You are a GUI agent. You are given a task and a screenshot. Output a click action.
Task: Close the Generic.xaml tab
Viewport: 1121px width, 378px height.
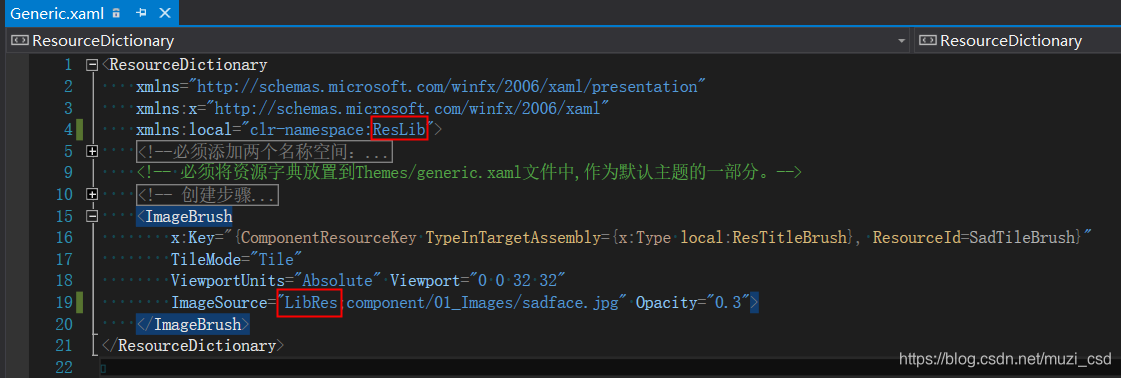164,13
